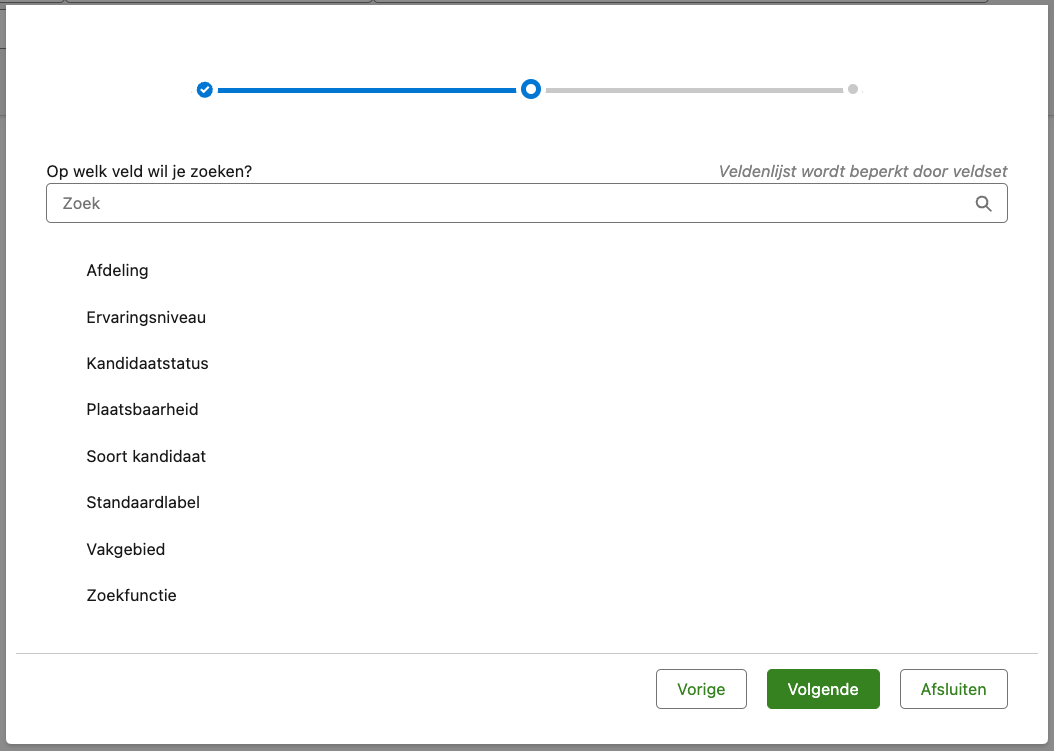The image size is (1054, 751).
Task: Click the current step circle indicator
Action: tap(531, 90)
